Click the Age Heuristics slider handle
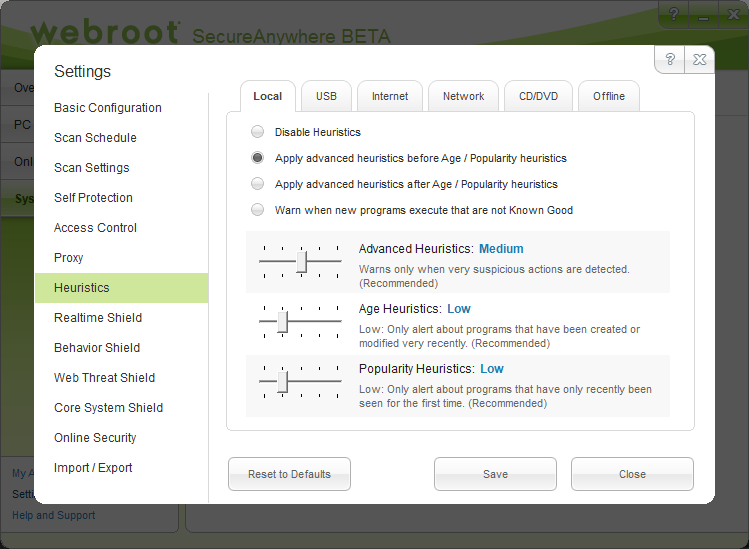Image resolution: width=749 pixels, height=549 pixels. point(282,322)
